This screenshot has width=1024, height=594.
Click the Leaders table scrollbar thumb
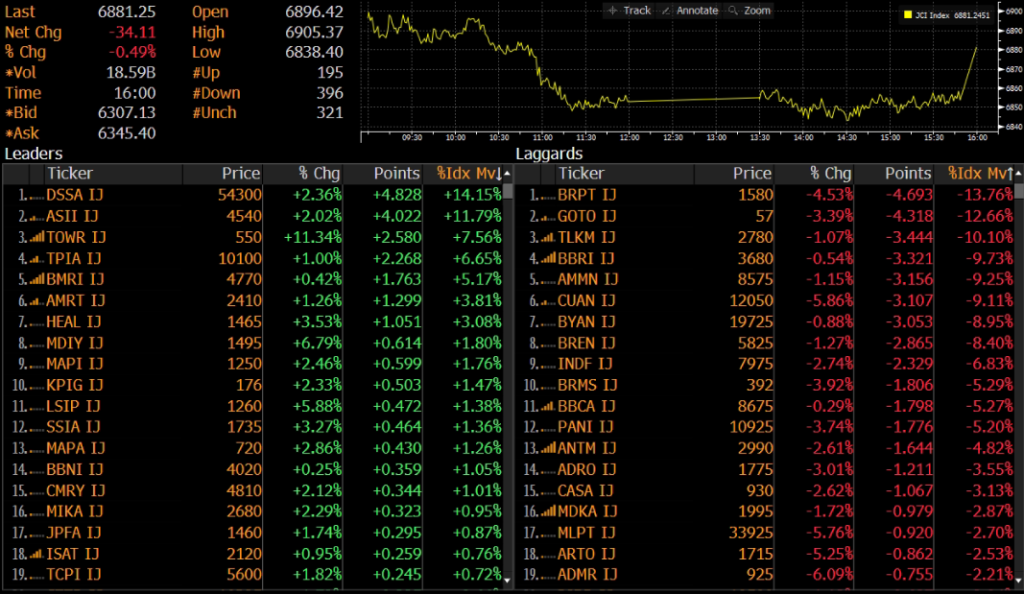[x=507, y=191]
